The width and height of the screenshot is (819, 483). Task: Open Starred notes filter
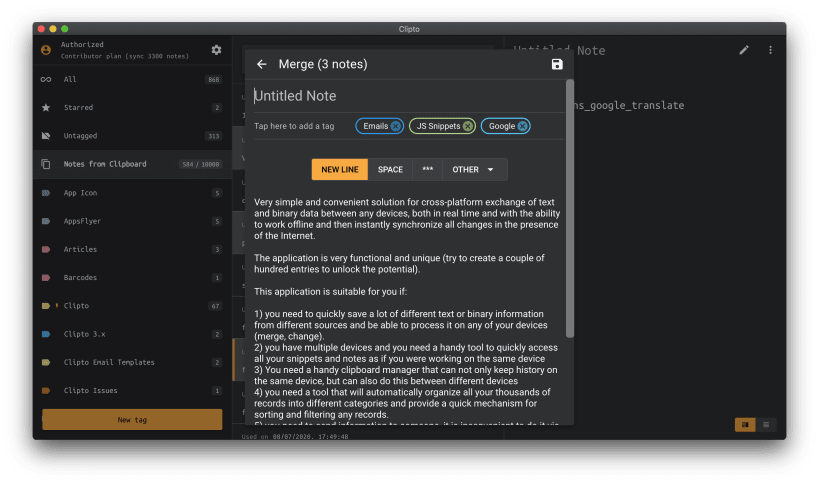click(133, 108)
